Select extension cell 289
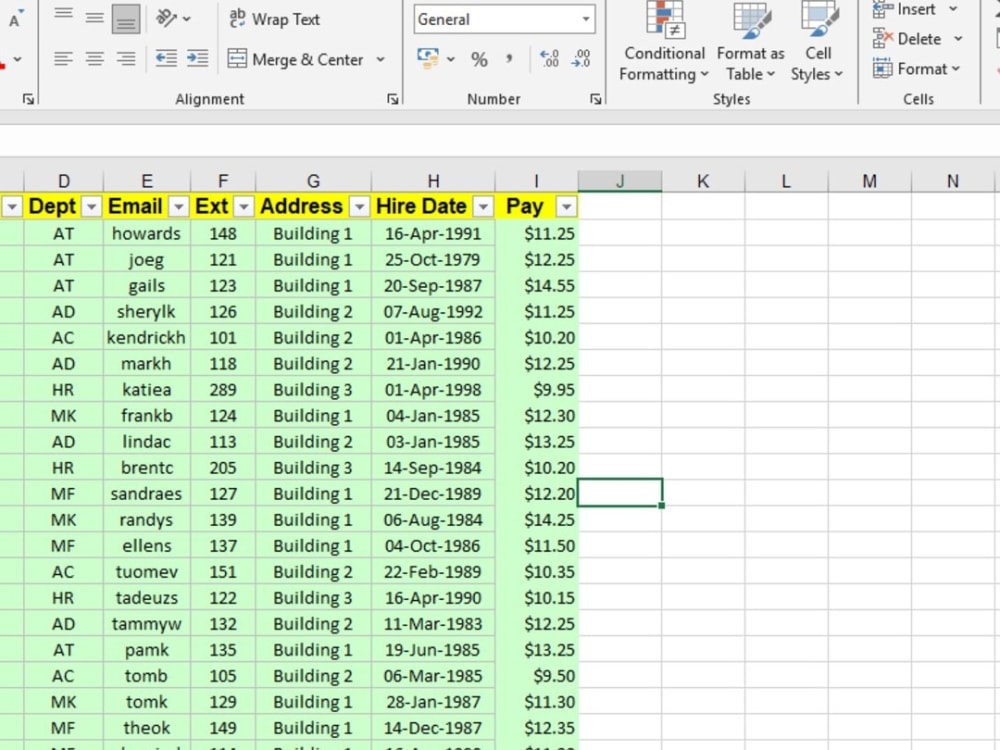The width and height of the screenshot is (1000, 750). click(223, 390)
